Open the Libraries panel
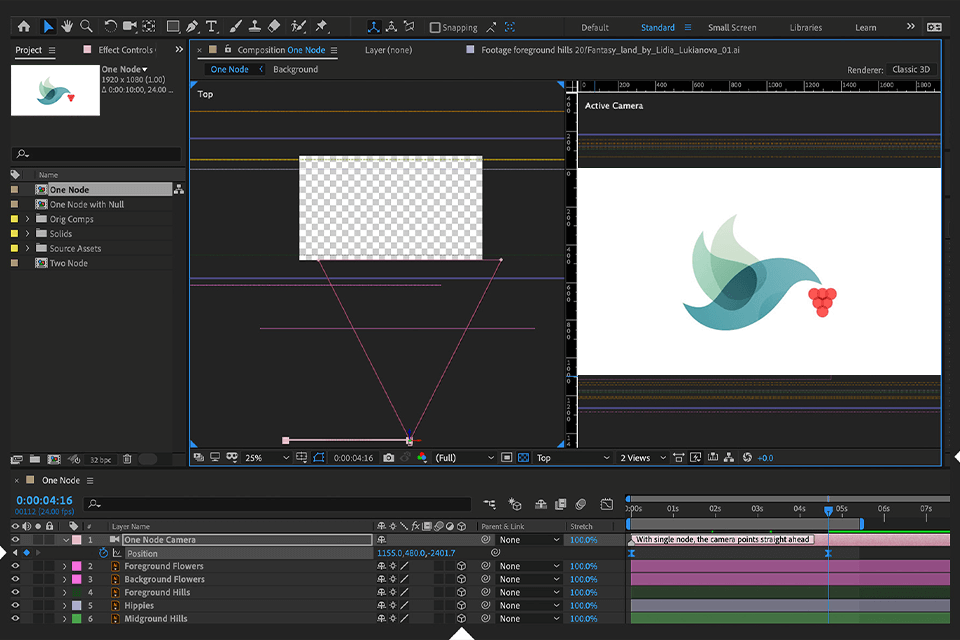 (805, 27)
